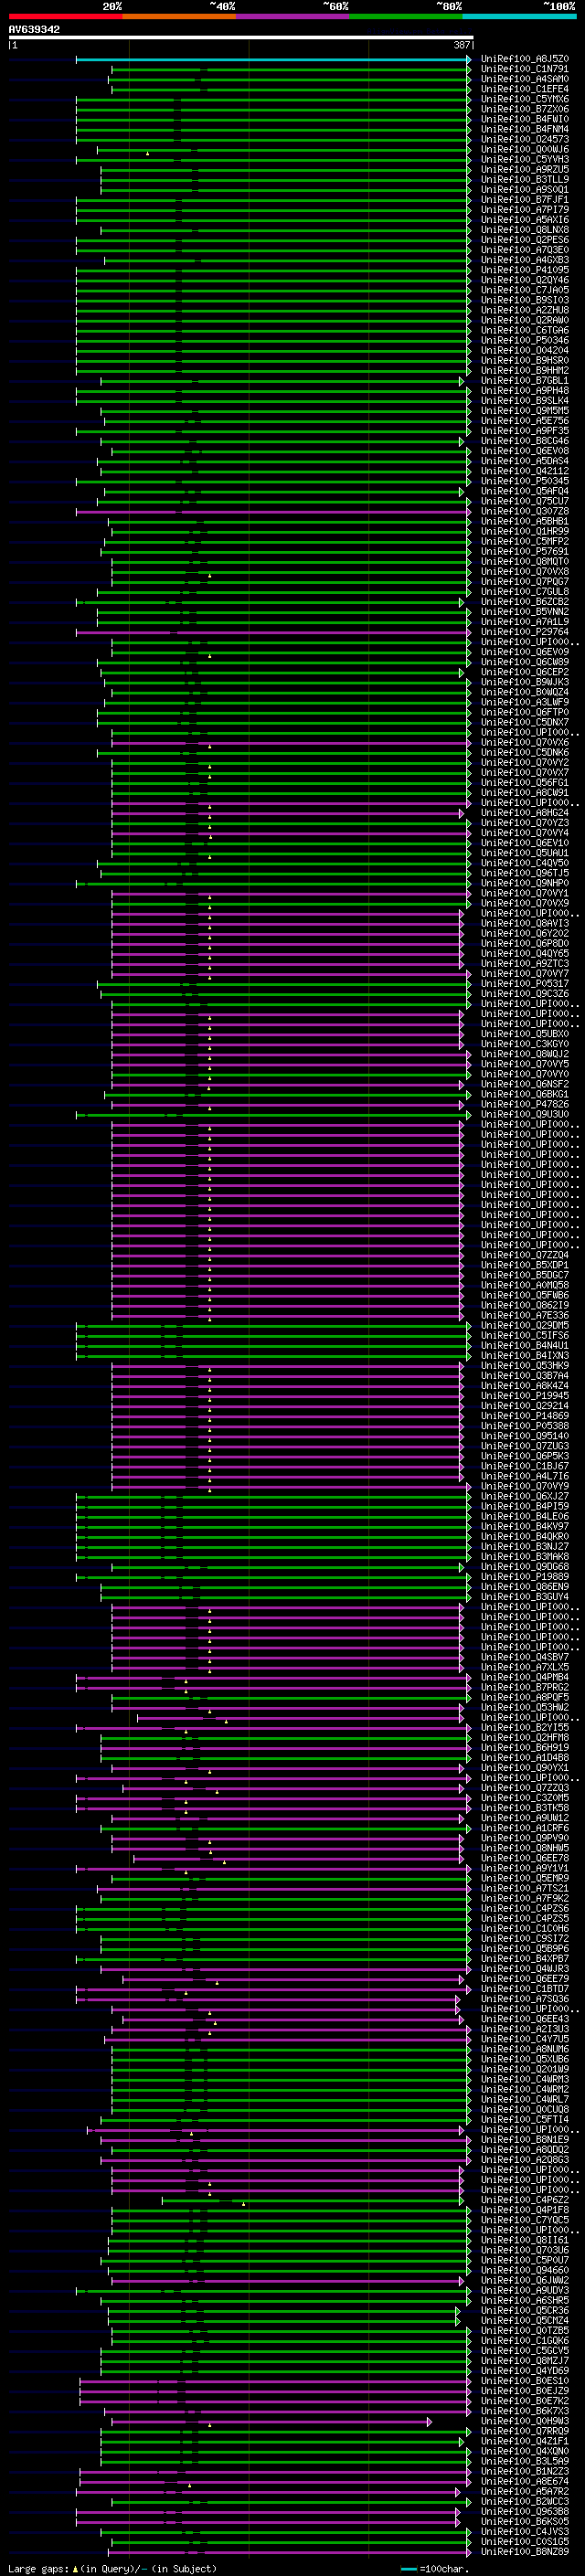This screenshot has height=2576, width=585.
Task: Select the query name AV639342
Action: (34, 30)
